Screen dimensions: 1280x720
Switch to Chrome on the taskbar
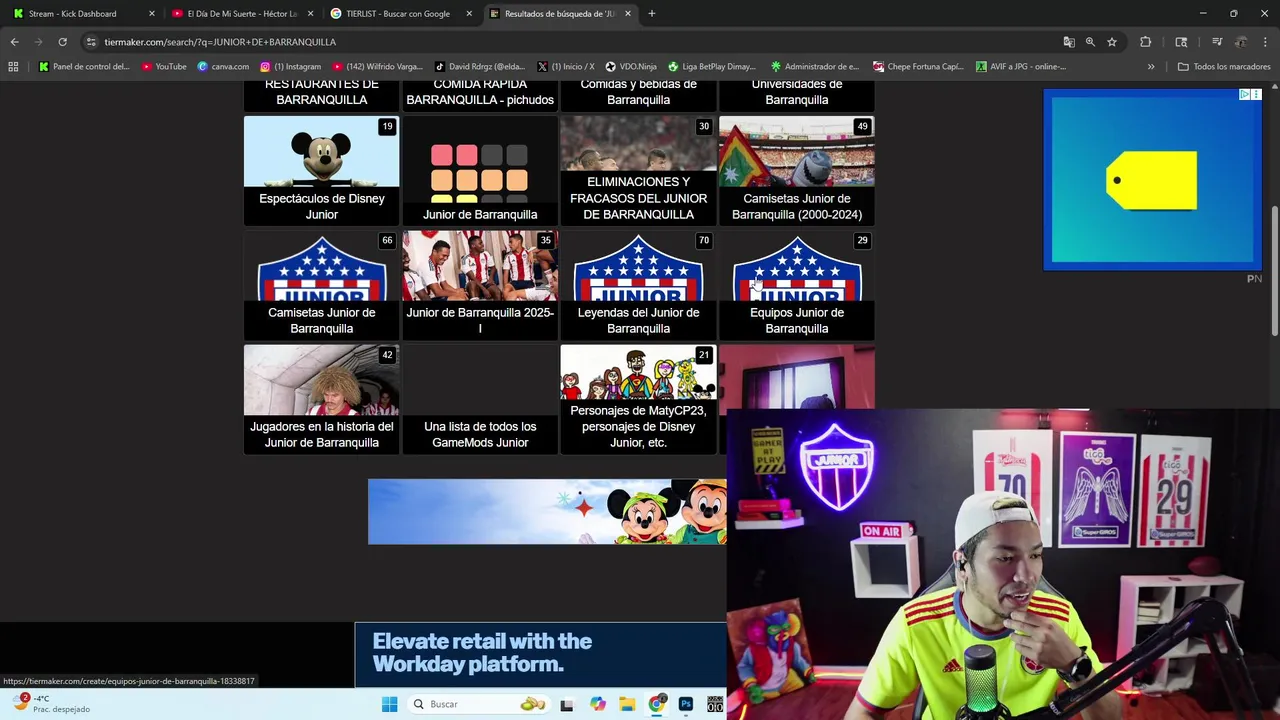[656, 704]
